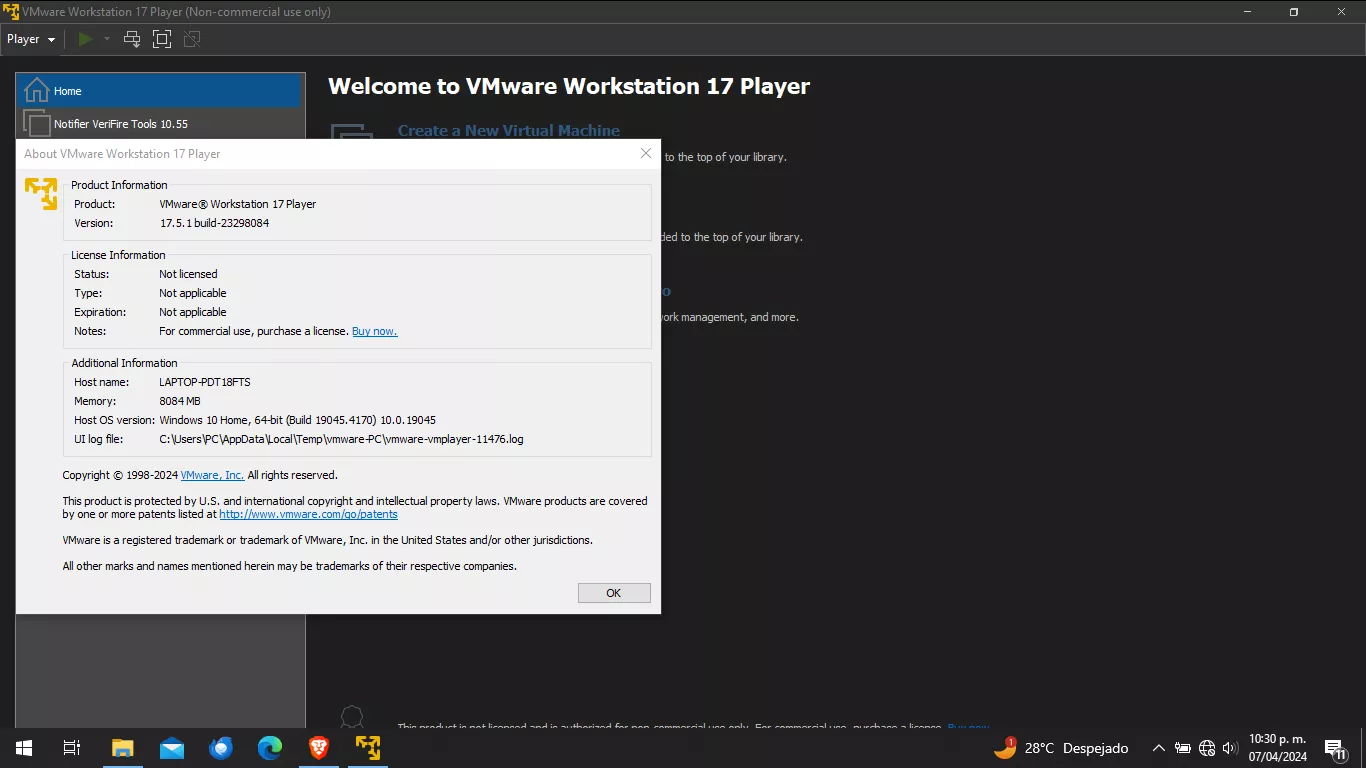Open Thunderbird from the taskbar

click(221, 748)
